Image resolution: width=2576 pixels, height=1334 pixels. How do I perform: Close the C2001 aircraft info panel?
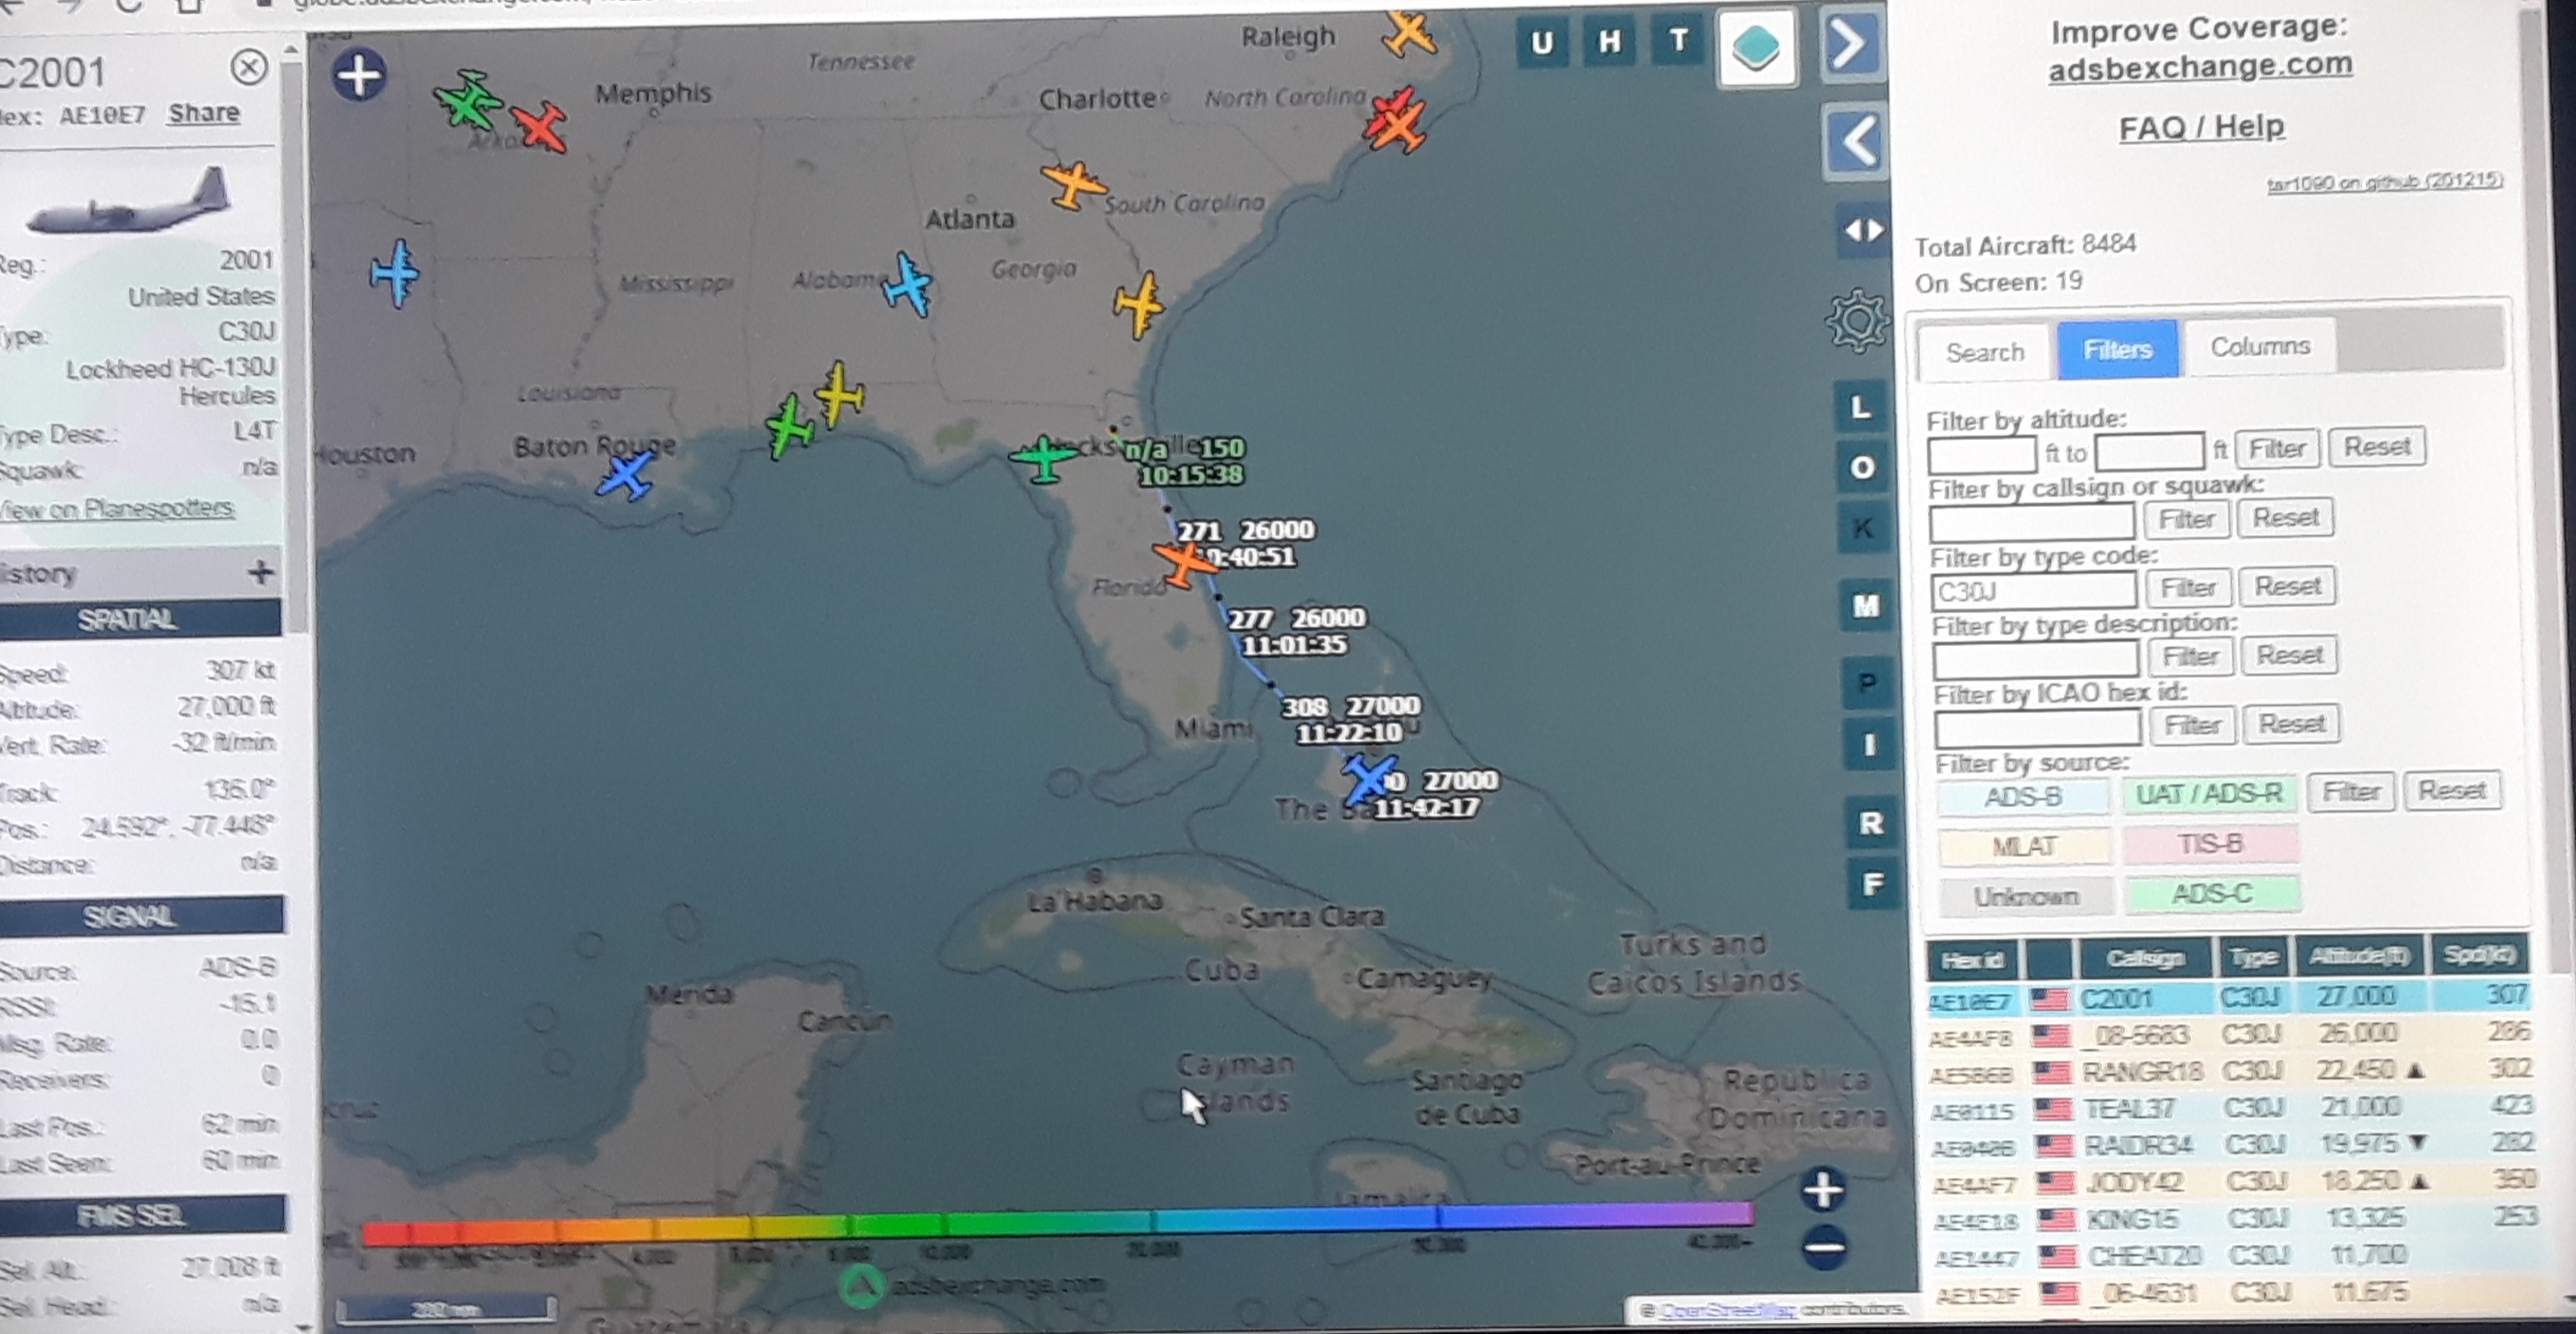pyautogui.click(x=249, y=68)
